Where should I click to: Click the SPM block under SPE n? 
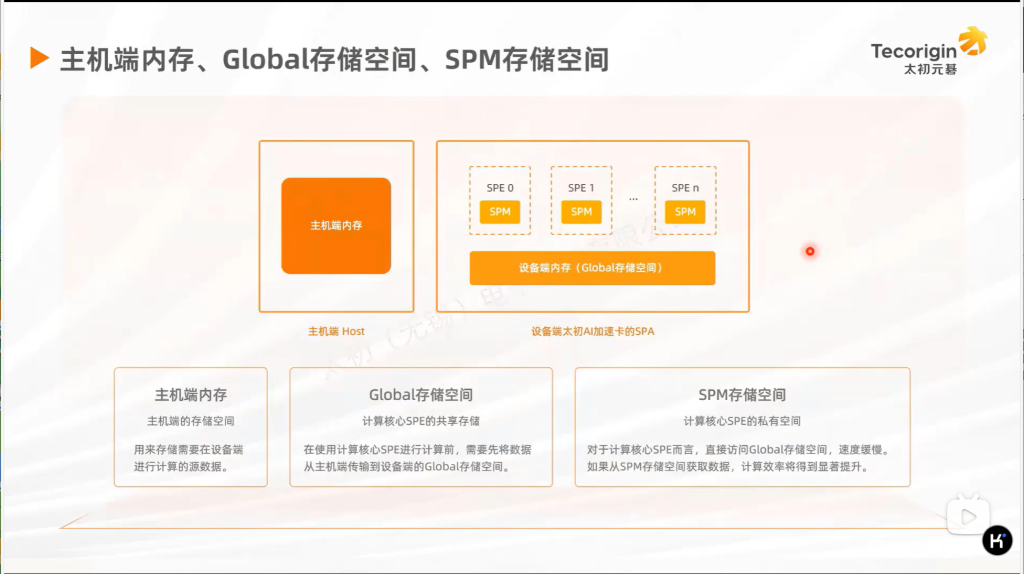pos(685,212)
